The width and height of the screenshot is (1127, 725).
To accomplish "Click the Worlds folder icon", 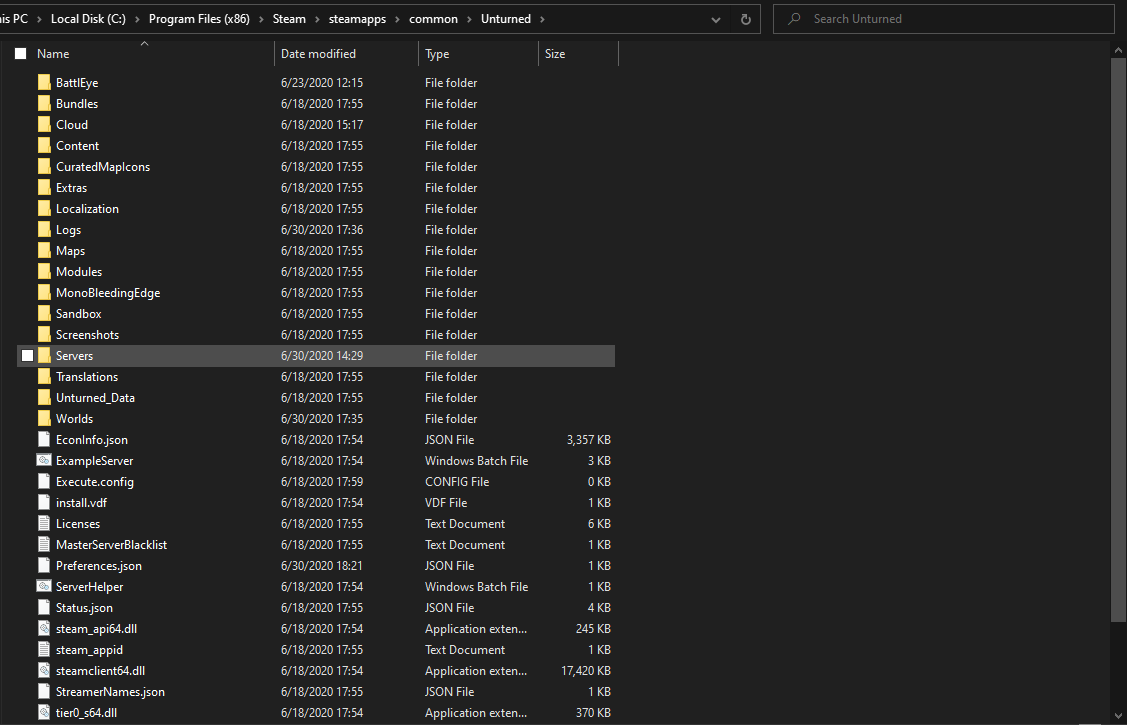I will (44, 419).
